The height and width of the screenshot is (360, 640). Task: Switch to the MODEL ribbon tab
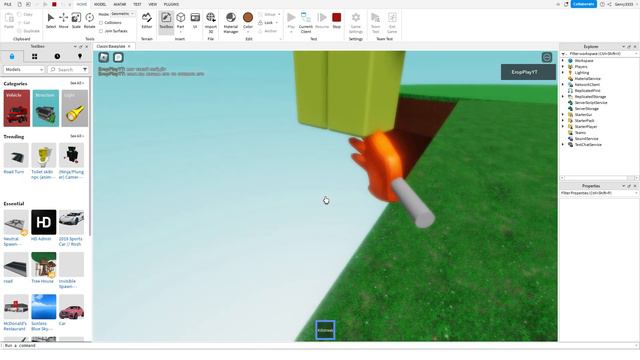[x=100, y=4]
